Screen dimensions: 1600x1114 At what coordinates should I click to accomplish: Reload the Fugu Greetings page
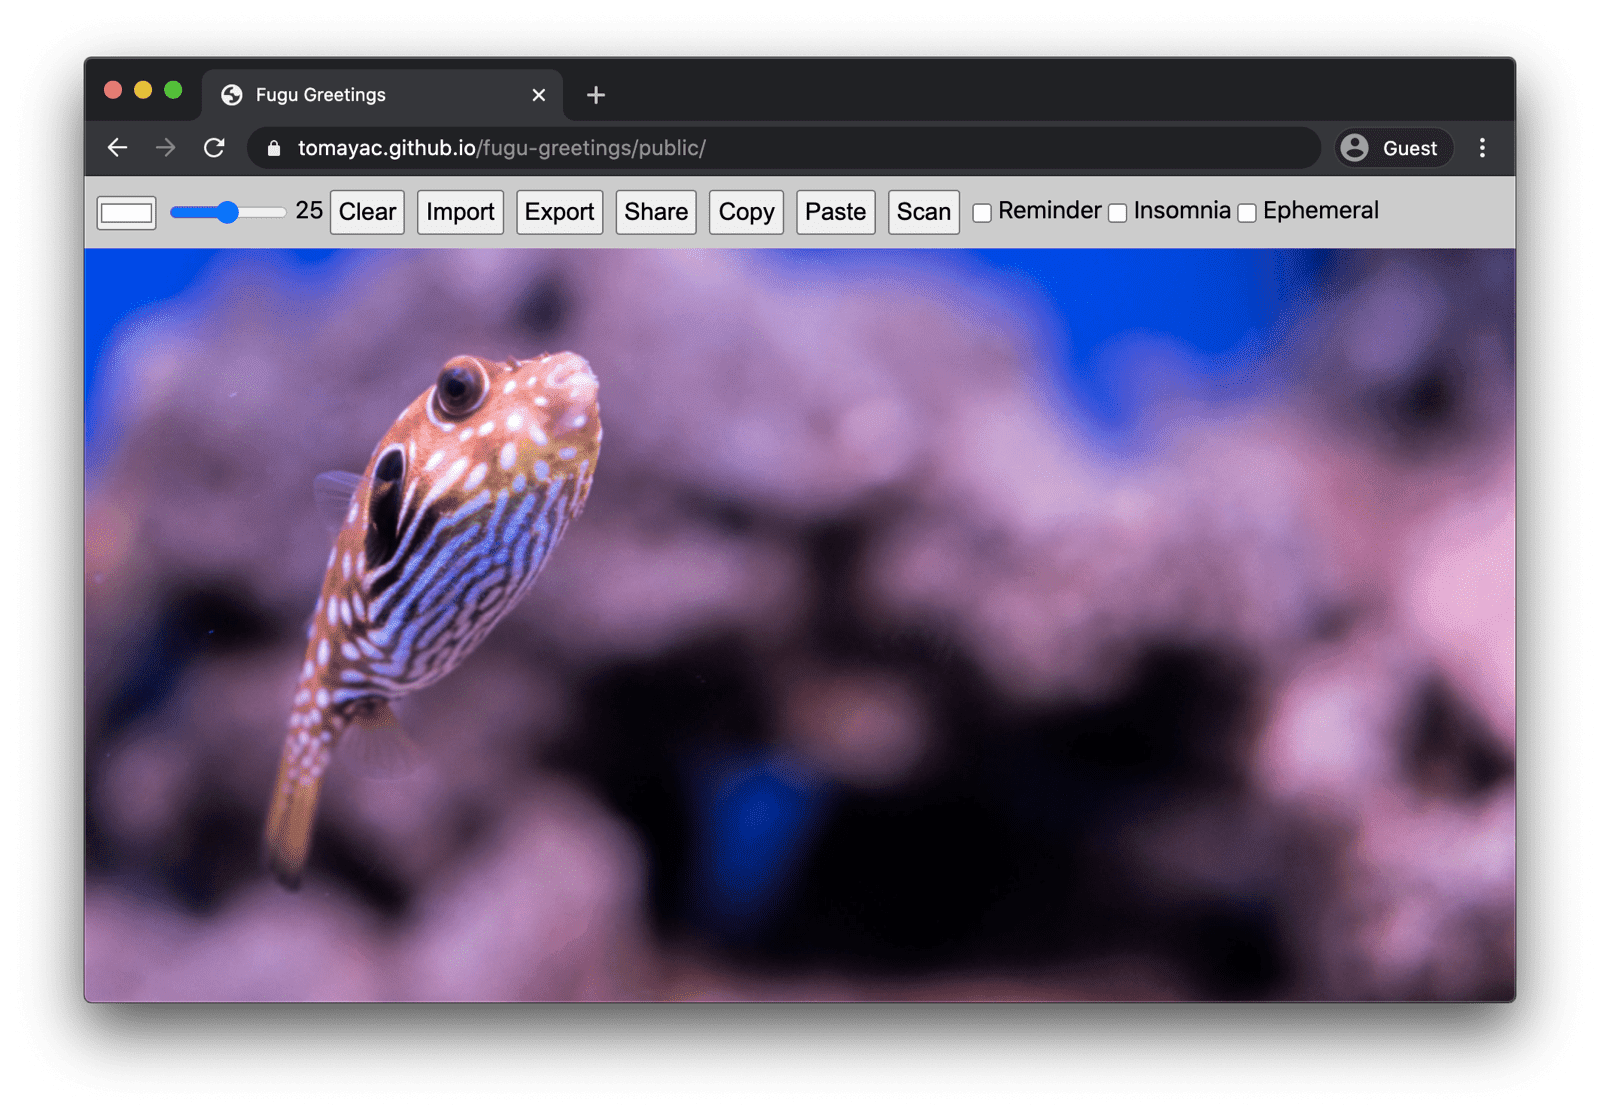coord(214,147)
